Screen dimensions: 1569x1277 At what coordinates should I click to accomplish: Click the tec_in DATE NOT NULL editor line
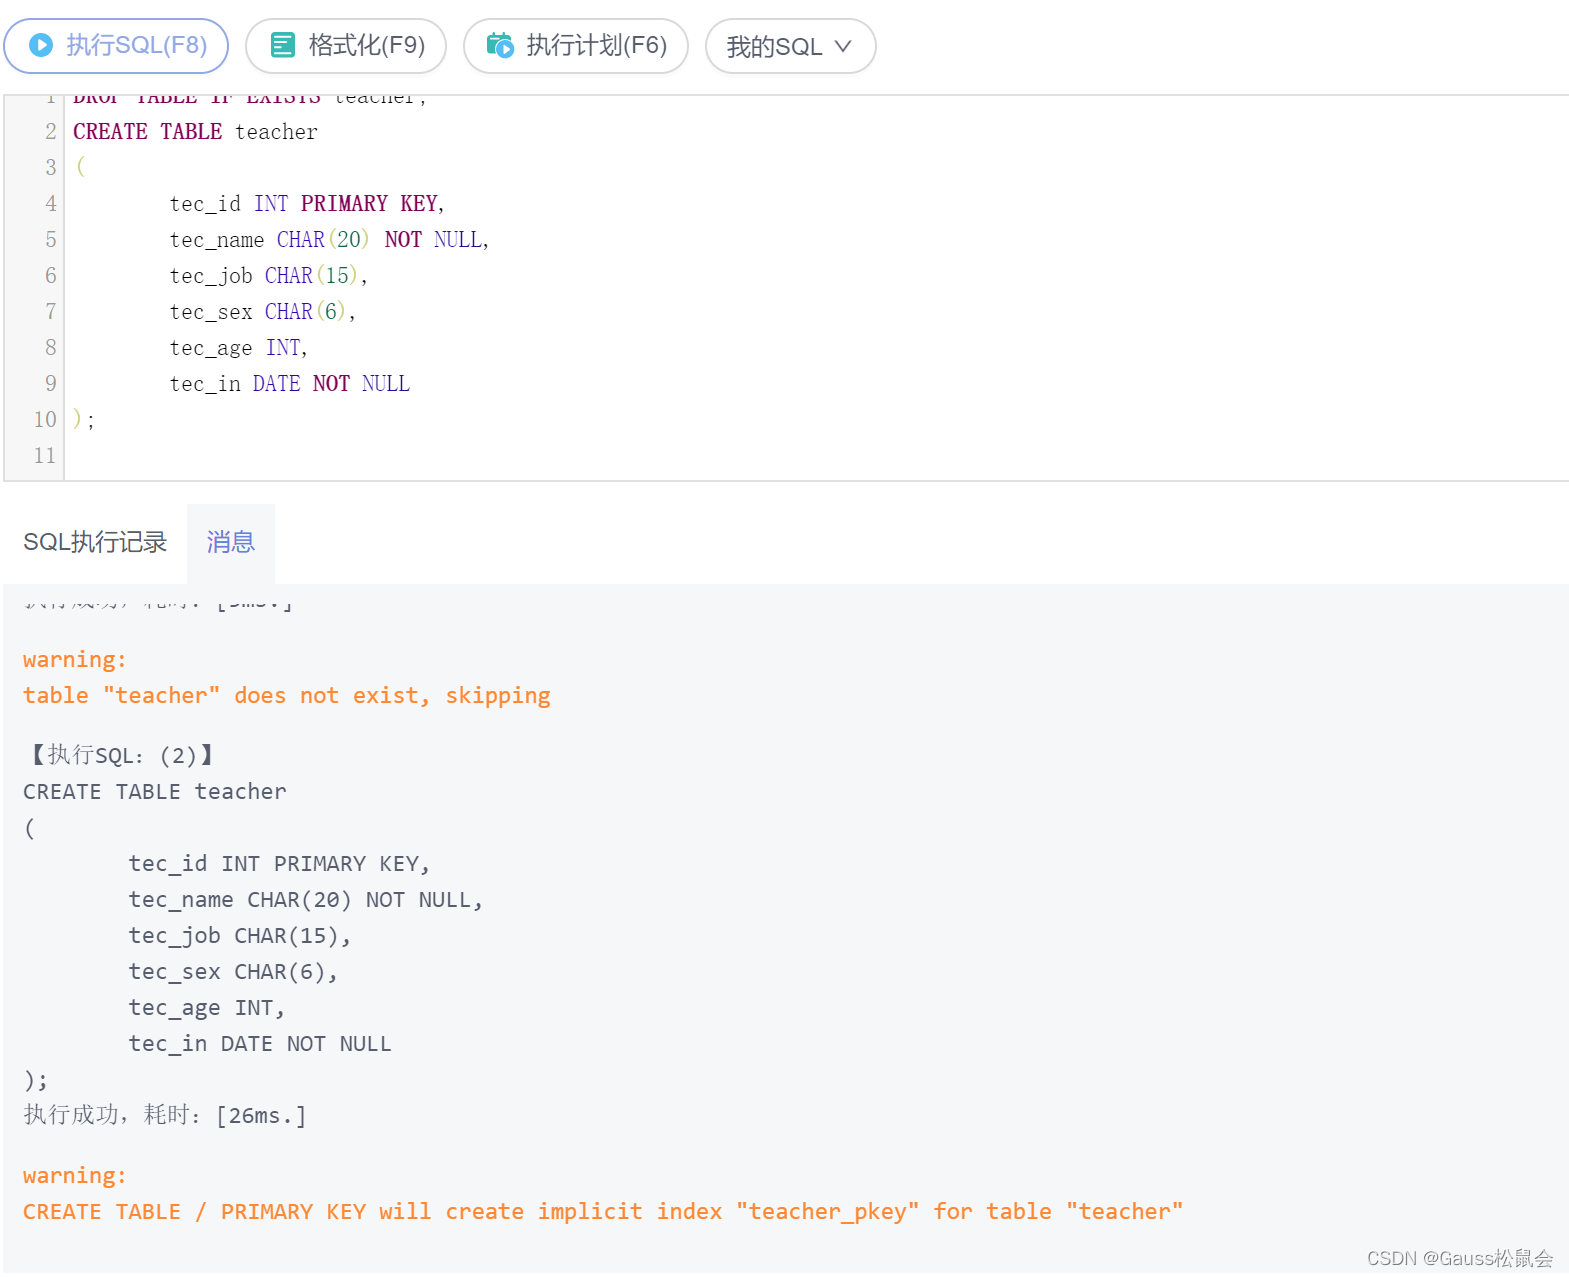point(290,384)
